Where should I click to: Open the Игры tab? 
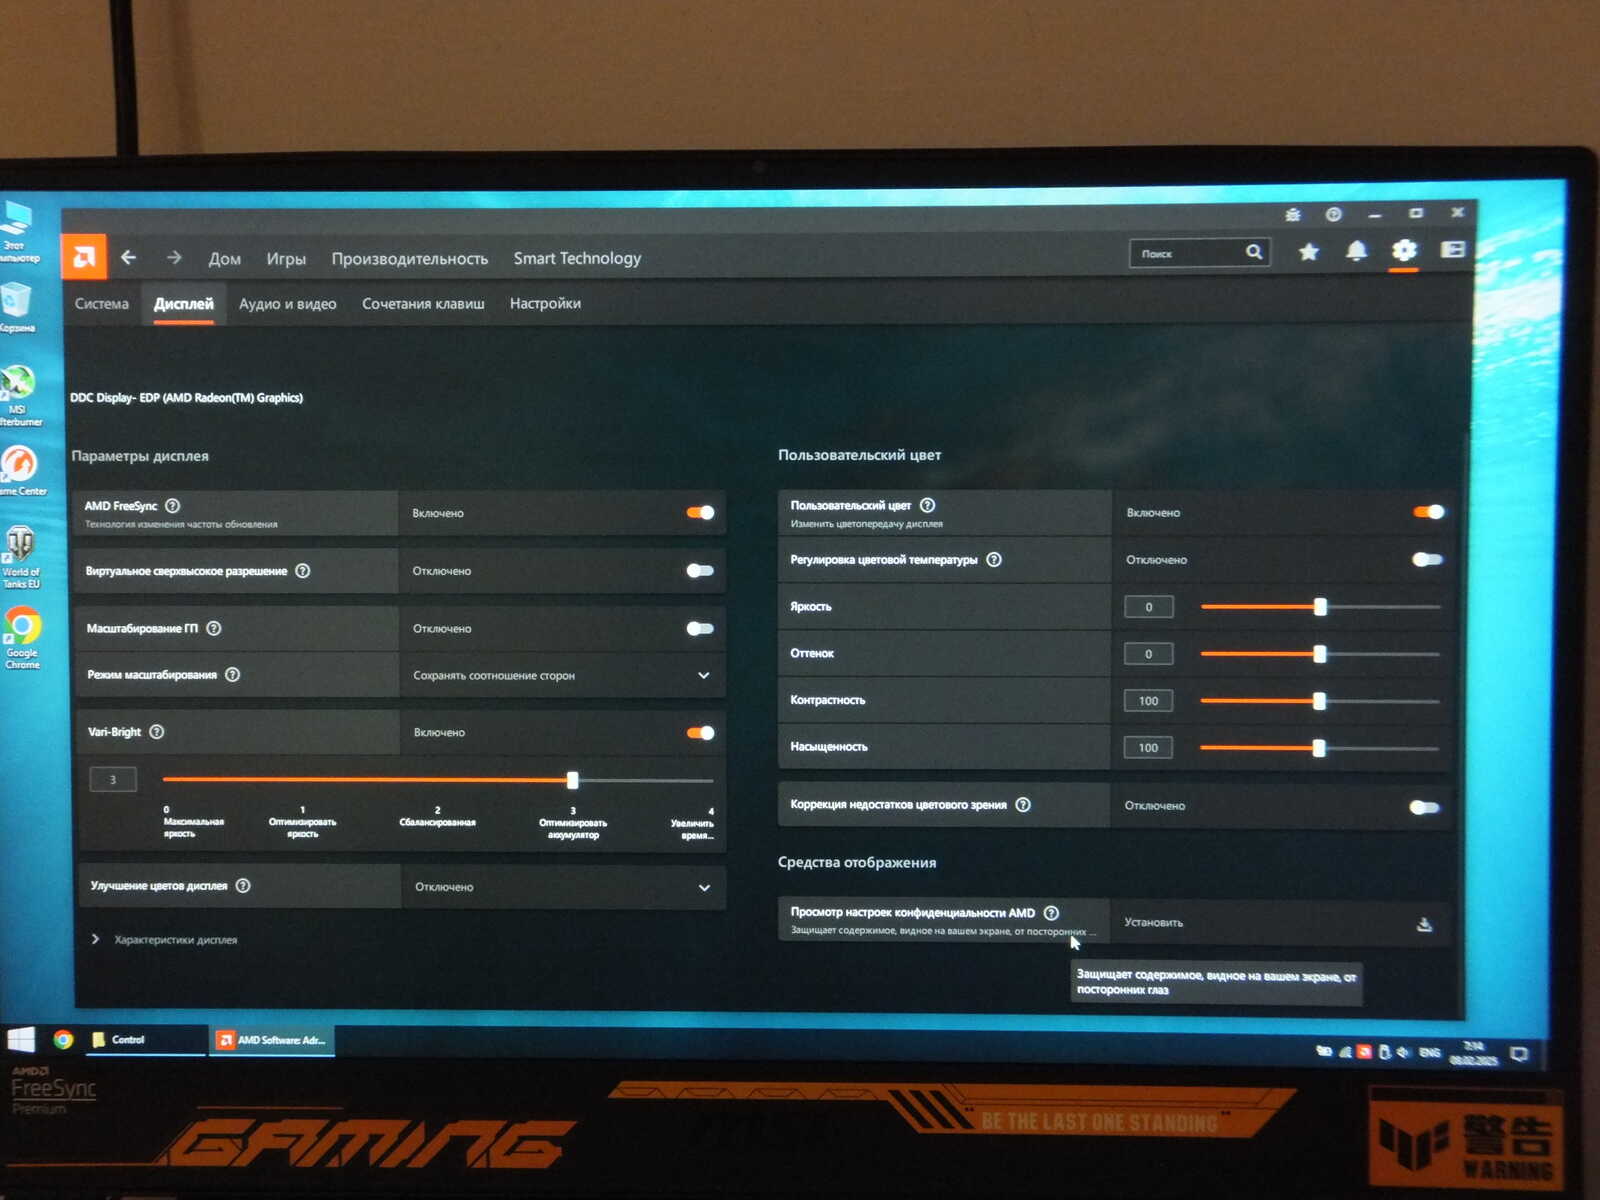(286, 258)
